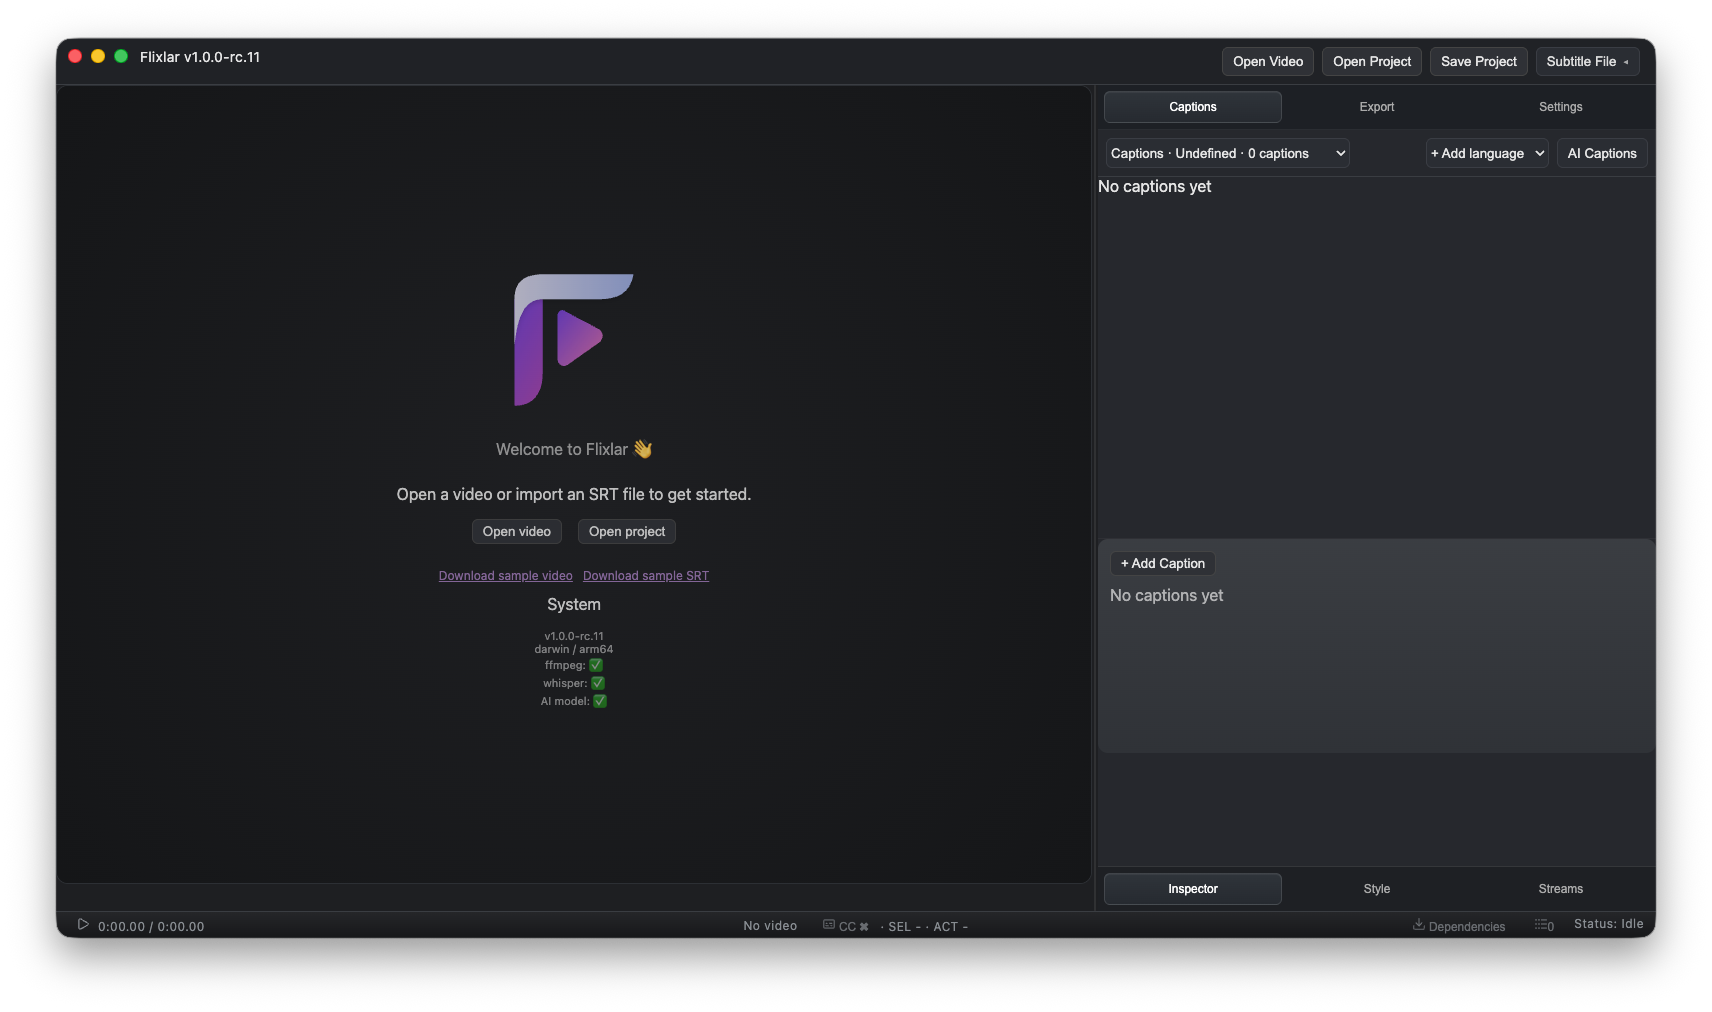Select the Style tab
1712x1012 pixels.
(1377, 889)
